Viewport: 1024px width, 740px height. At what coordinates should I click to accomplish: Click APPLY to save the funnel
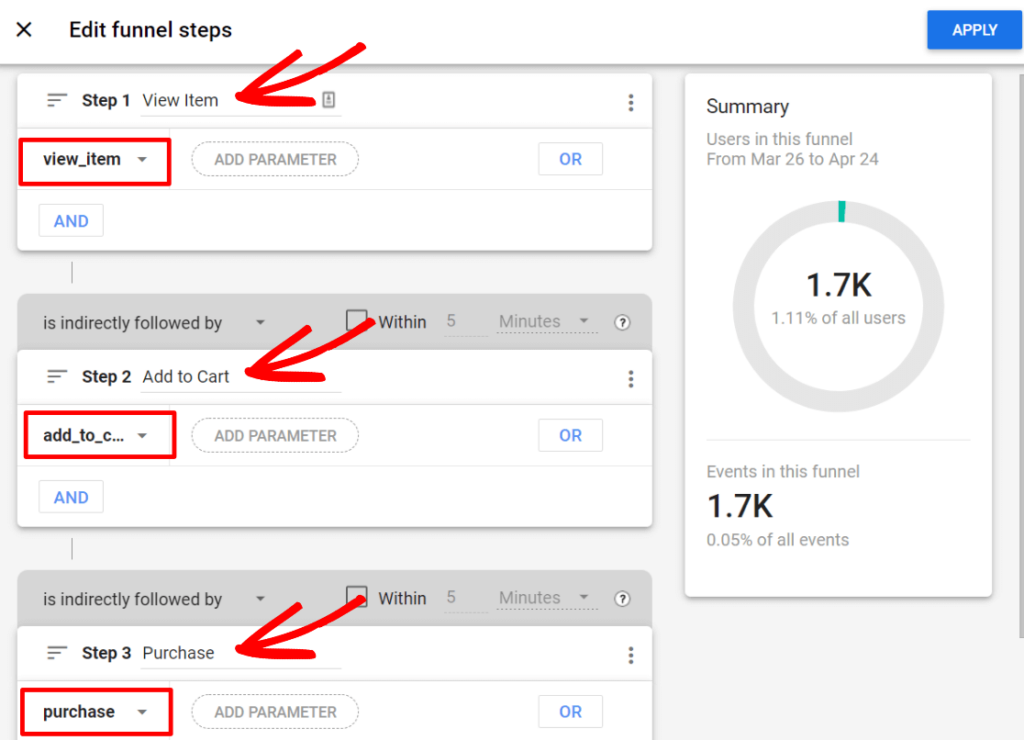pyautogui.click(x=974, y=29)
